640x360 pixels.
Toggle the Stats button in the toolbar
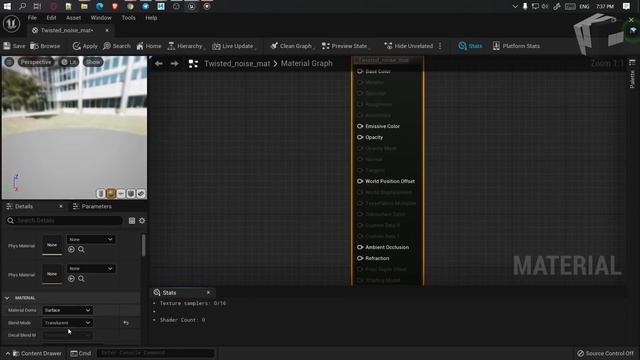click(470, 46)
